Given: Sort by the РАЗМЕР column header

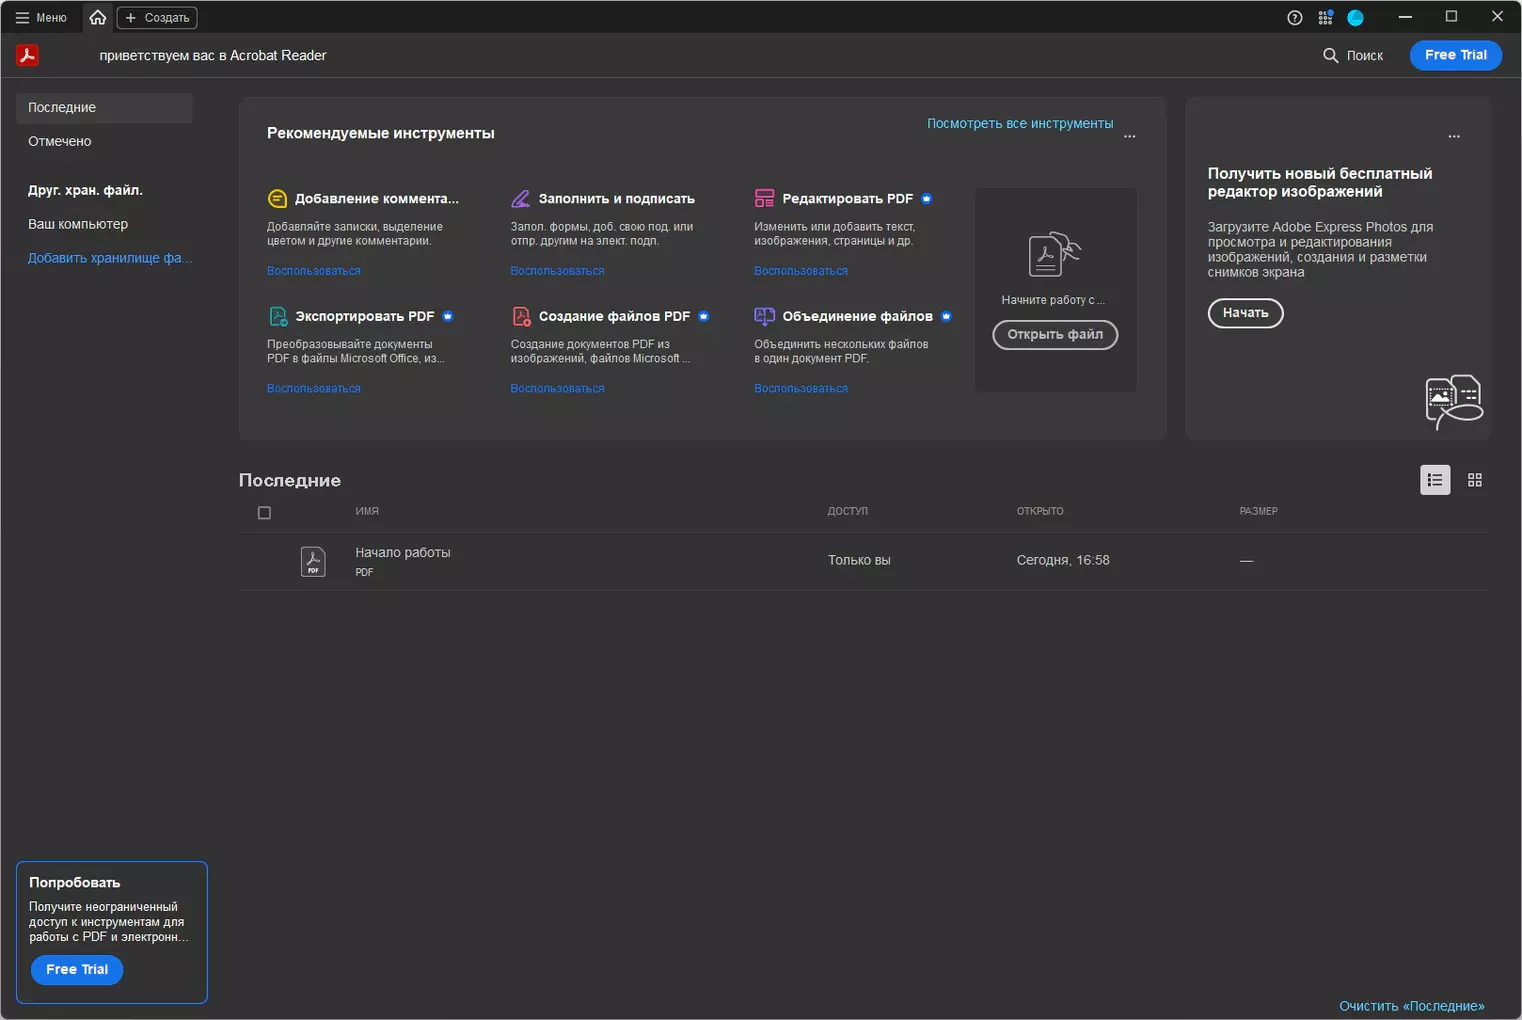Looking at the screenshot, I should pyautogui.click(x=1258, y=511).
